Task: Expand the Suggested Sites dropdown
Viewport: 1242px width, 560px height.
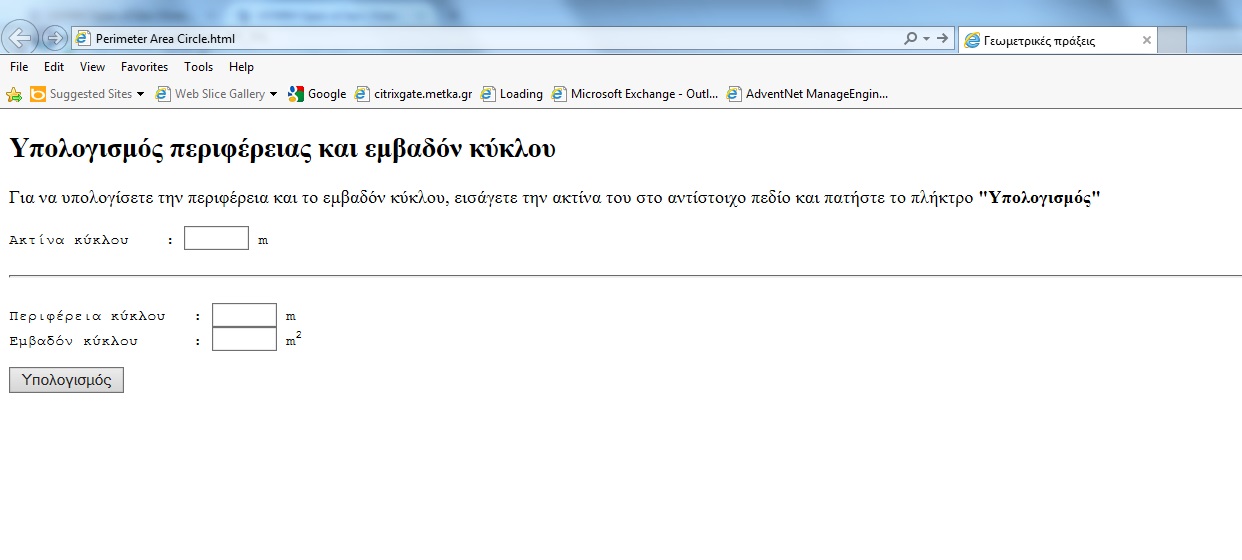Action: click(x=140, y=94)
